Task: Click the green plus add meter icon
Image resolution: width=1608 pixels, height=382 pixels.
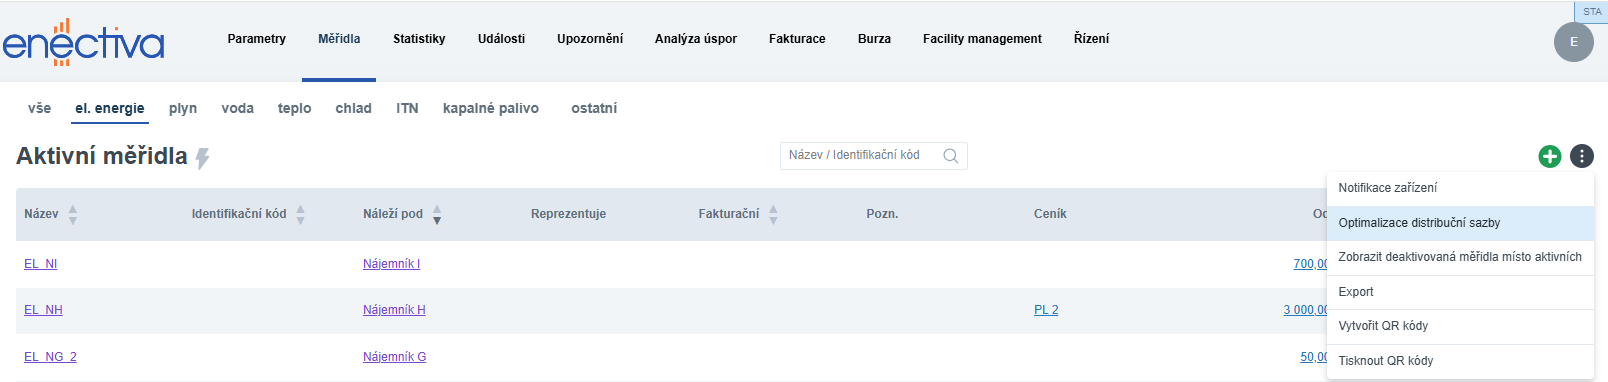Action: point(1549,156)
